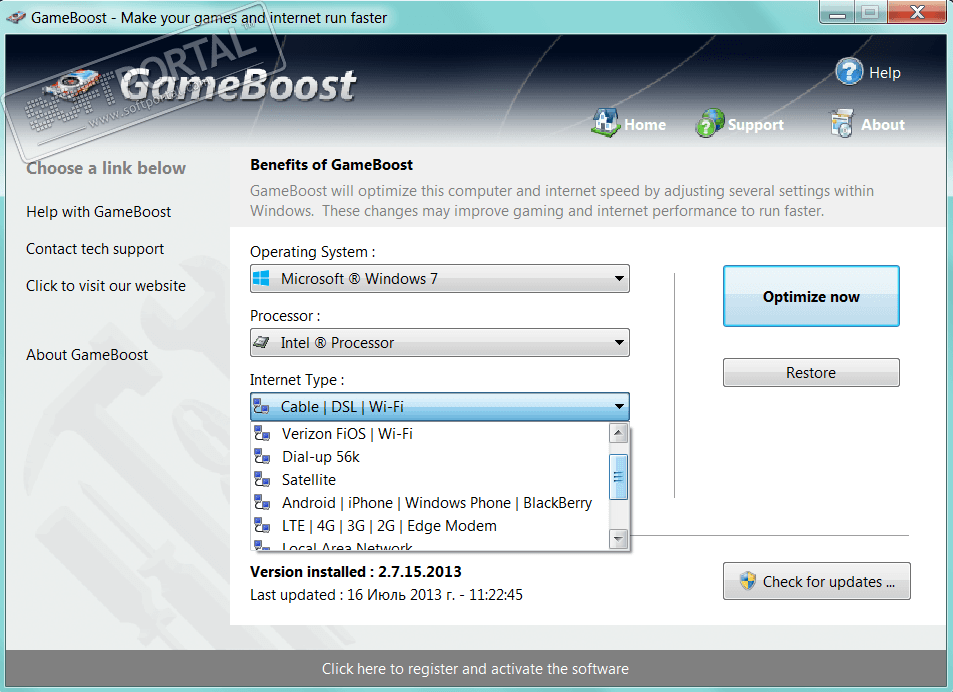Open the Processor dropdown
The height and width of the screenshot is (692, 953).
[439, 343]
